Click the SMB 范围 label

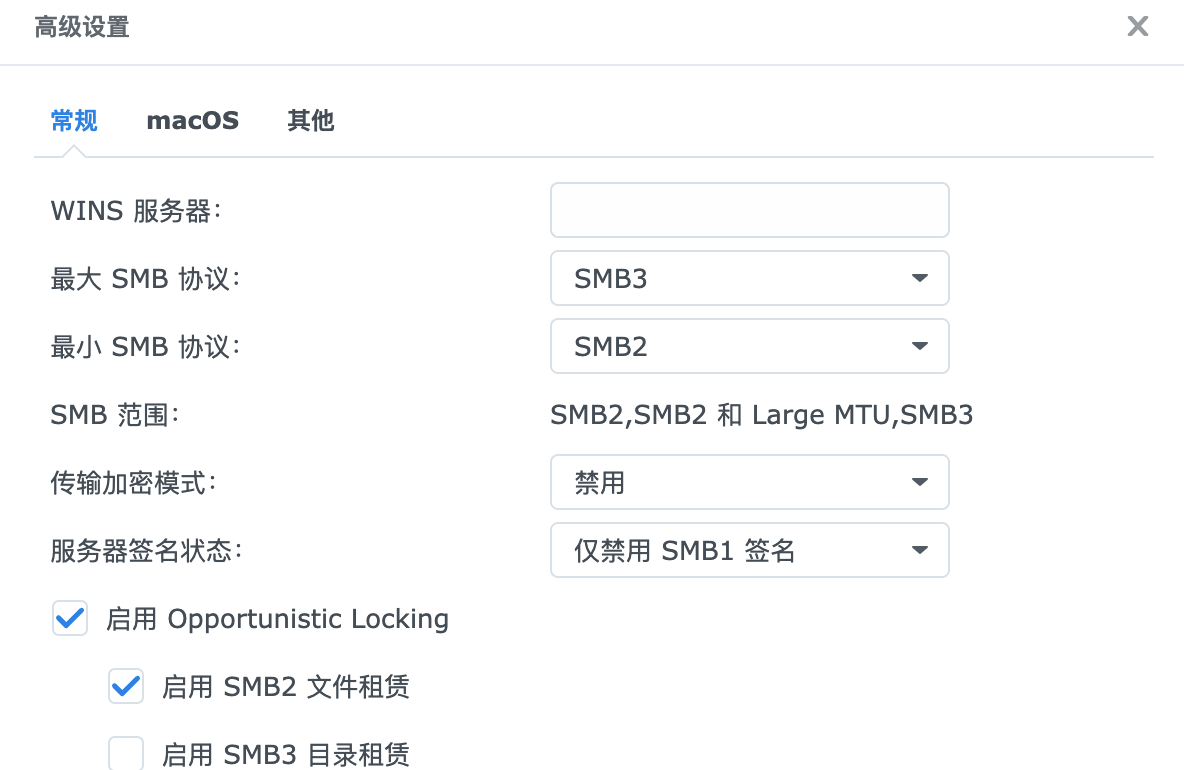pyautogui.click(x=114, y=415)
